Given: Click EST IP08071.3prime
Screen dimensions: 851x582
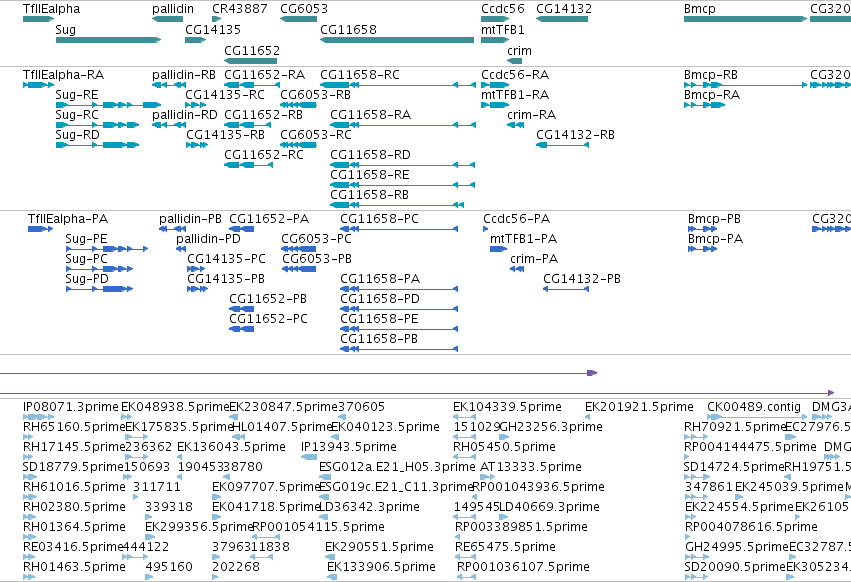Looking at the screenshot, I should 39,417.
